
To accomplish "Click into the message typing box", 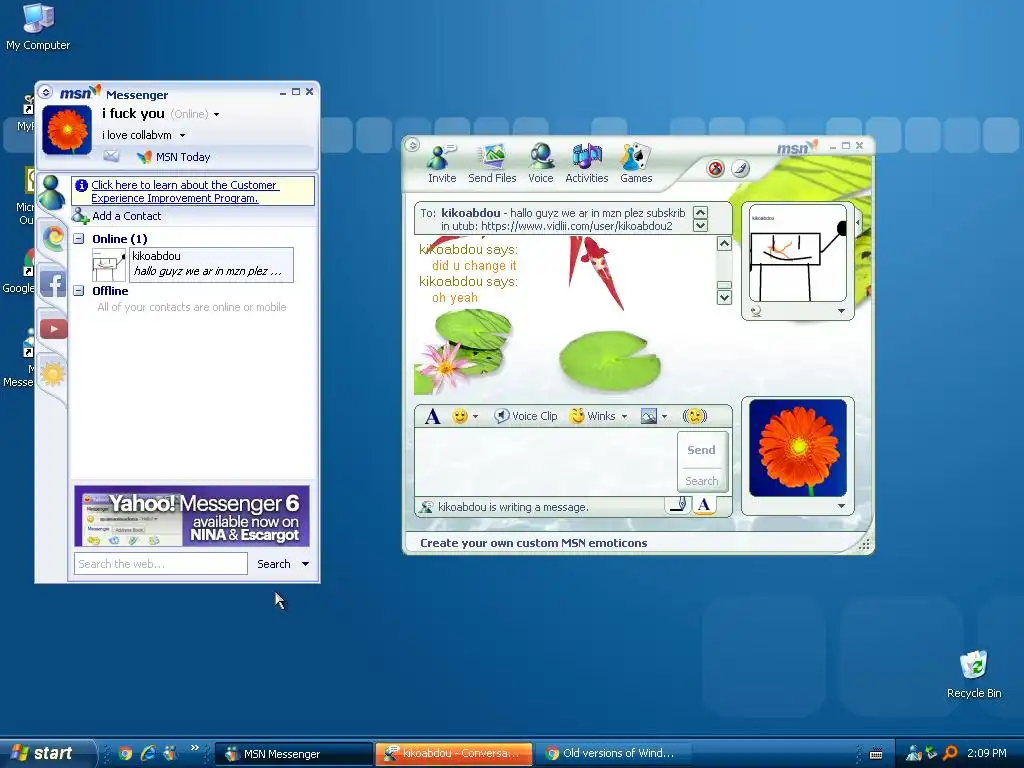I will (547, 462).
